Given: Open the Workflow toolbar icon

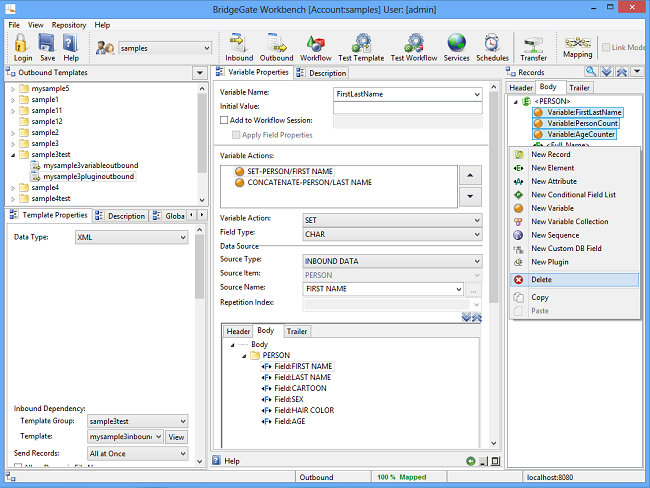Looking at the screenshot, I should 315,47.
